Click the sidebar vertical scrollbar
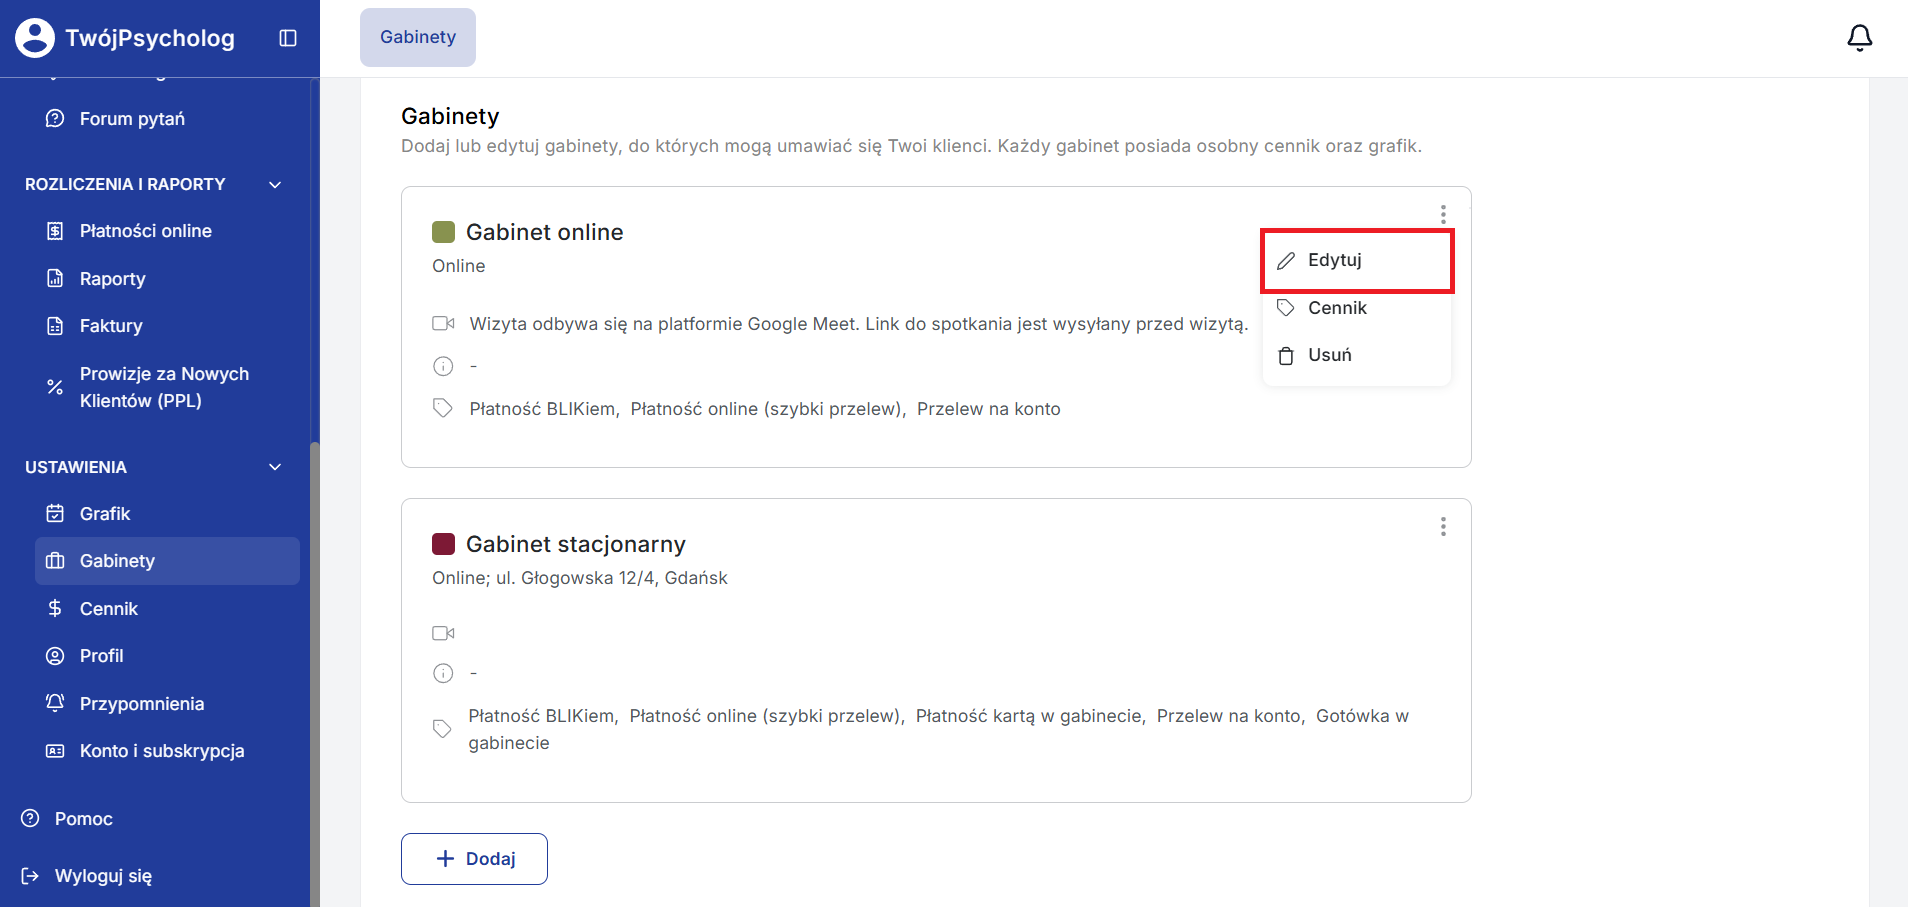 (314, 670)
